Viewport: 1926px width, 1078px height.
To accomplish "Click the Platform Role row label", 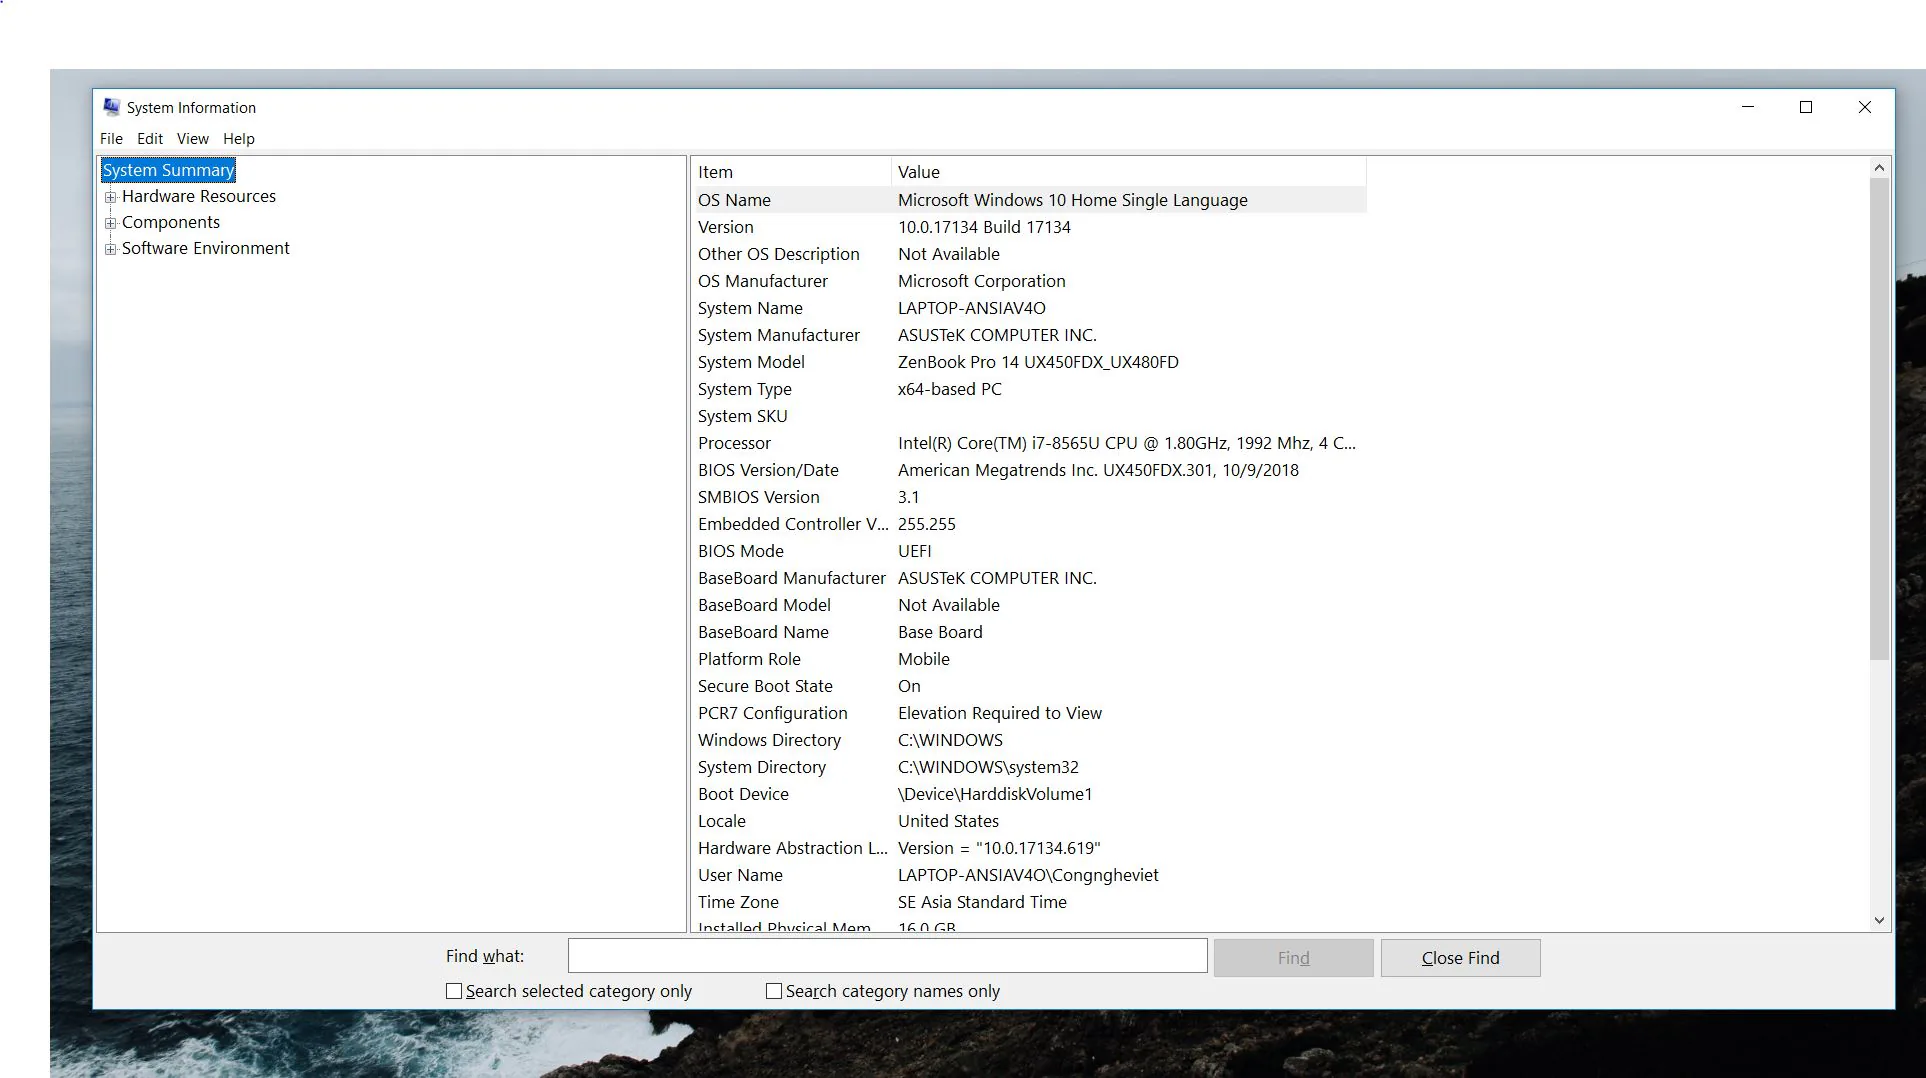I will pos(749,659).
